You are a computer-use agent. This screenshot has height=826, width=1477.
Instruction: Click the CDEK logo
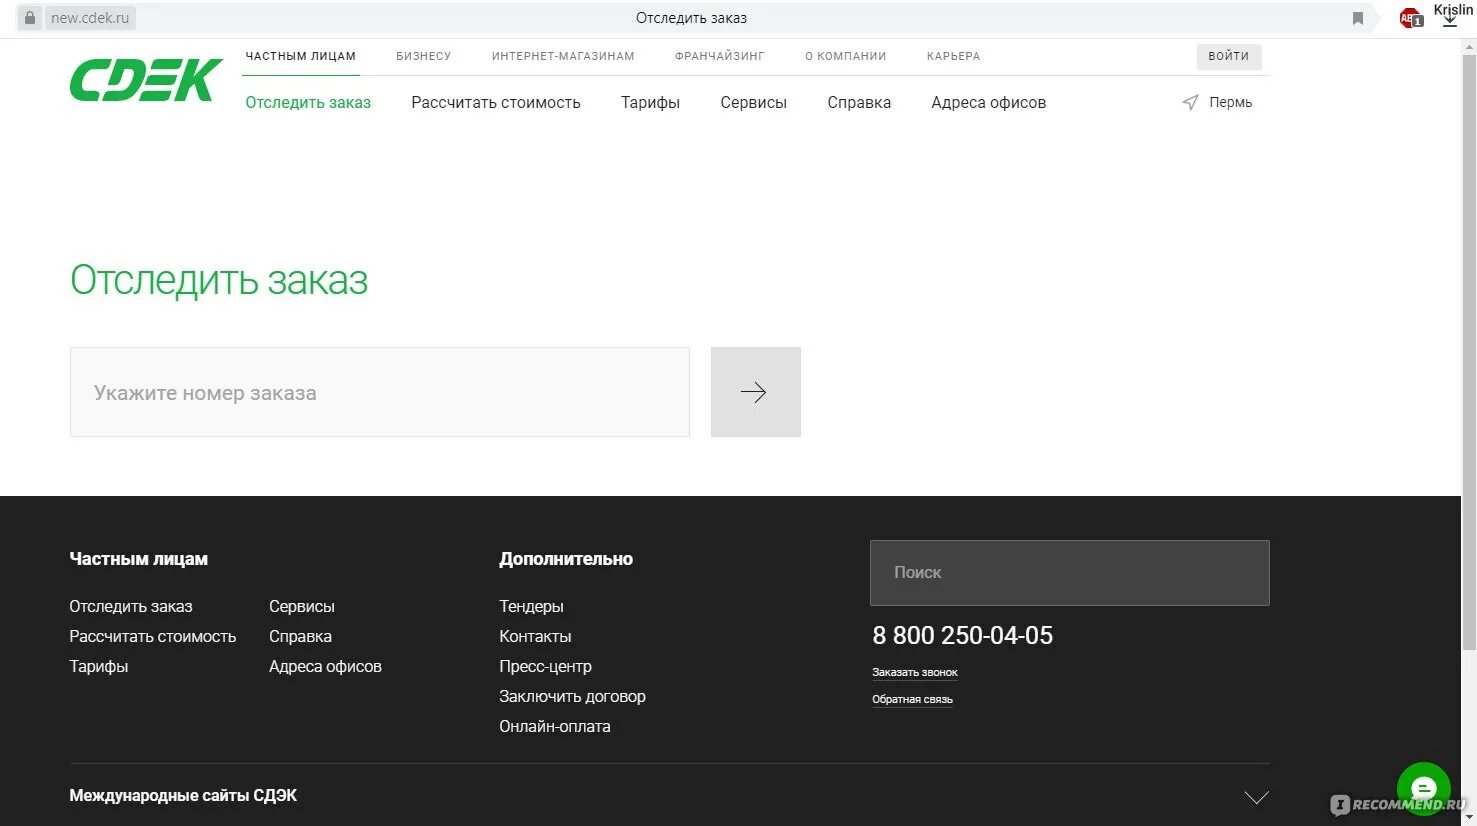coord(146,80)
